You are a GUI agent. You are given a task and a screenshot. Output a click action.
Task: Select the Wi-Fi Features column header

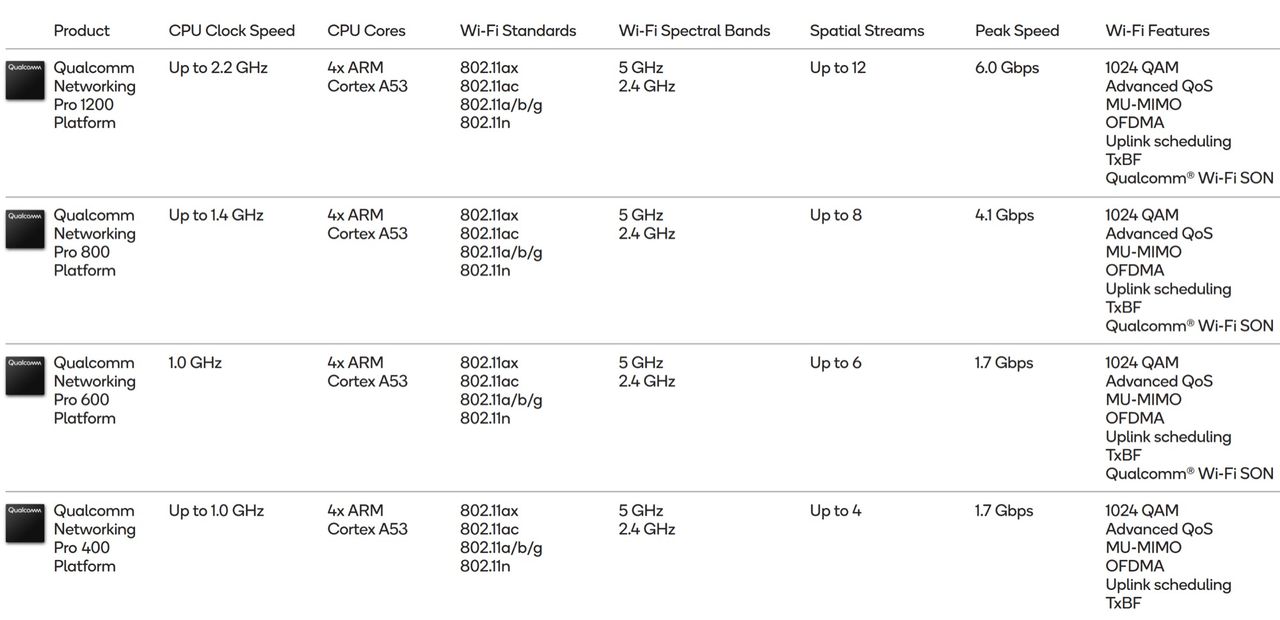pyautogui.click(x=1157, y=31)
